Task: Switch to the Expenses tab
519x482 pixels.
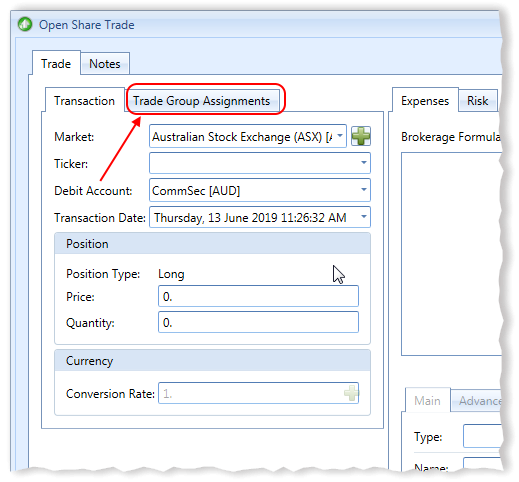Action: [x=425, y=101]
